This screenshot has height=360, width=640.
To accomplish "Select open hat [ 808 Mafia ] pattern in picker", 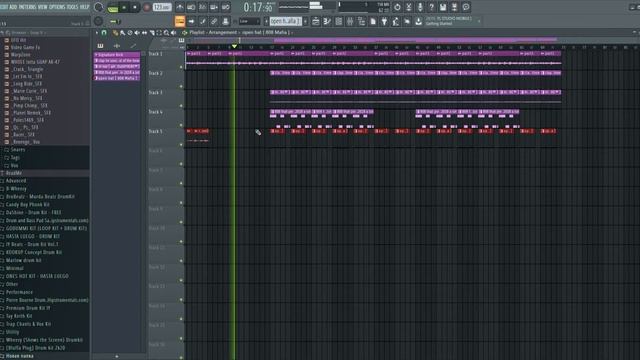I will [117, 78].
